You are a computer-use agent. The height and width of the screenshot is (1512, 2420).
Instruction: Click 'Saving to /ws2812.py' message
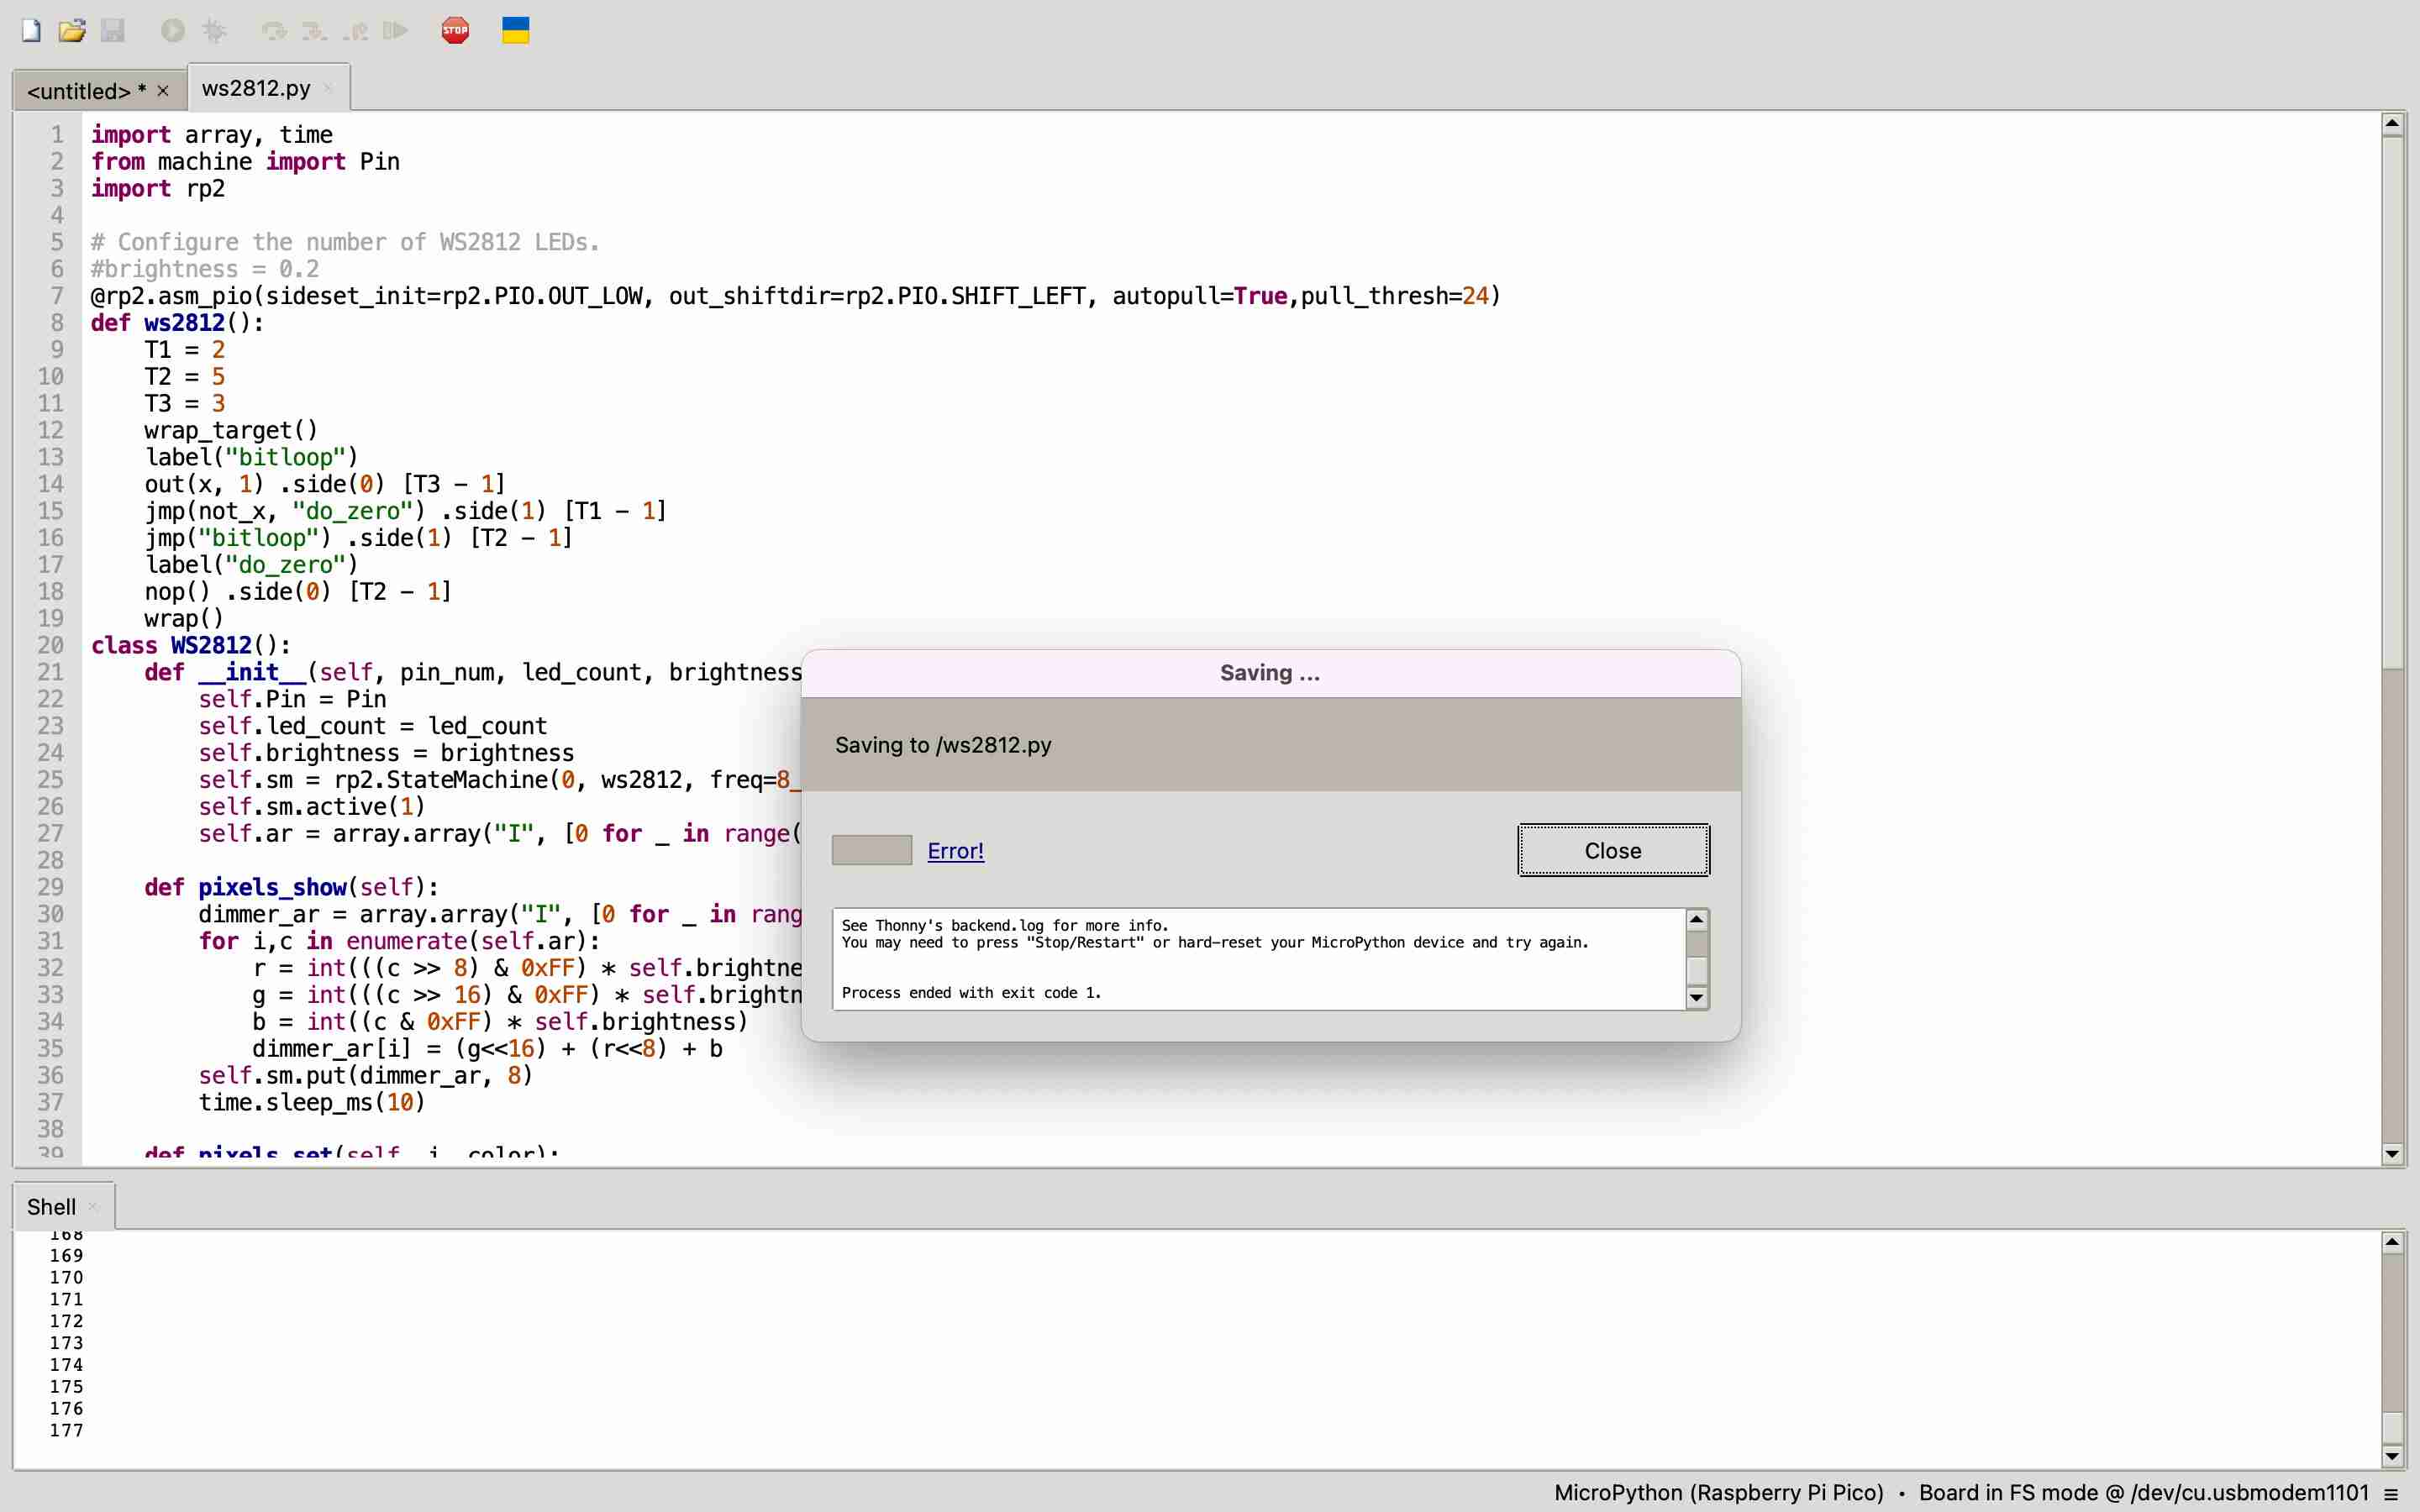tap(943, 745)
